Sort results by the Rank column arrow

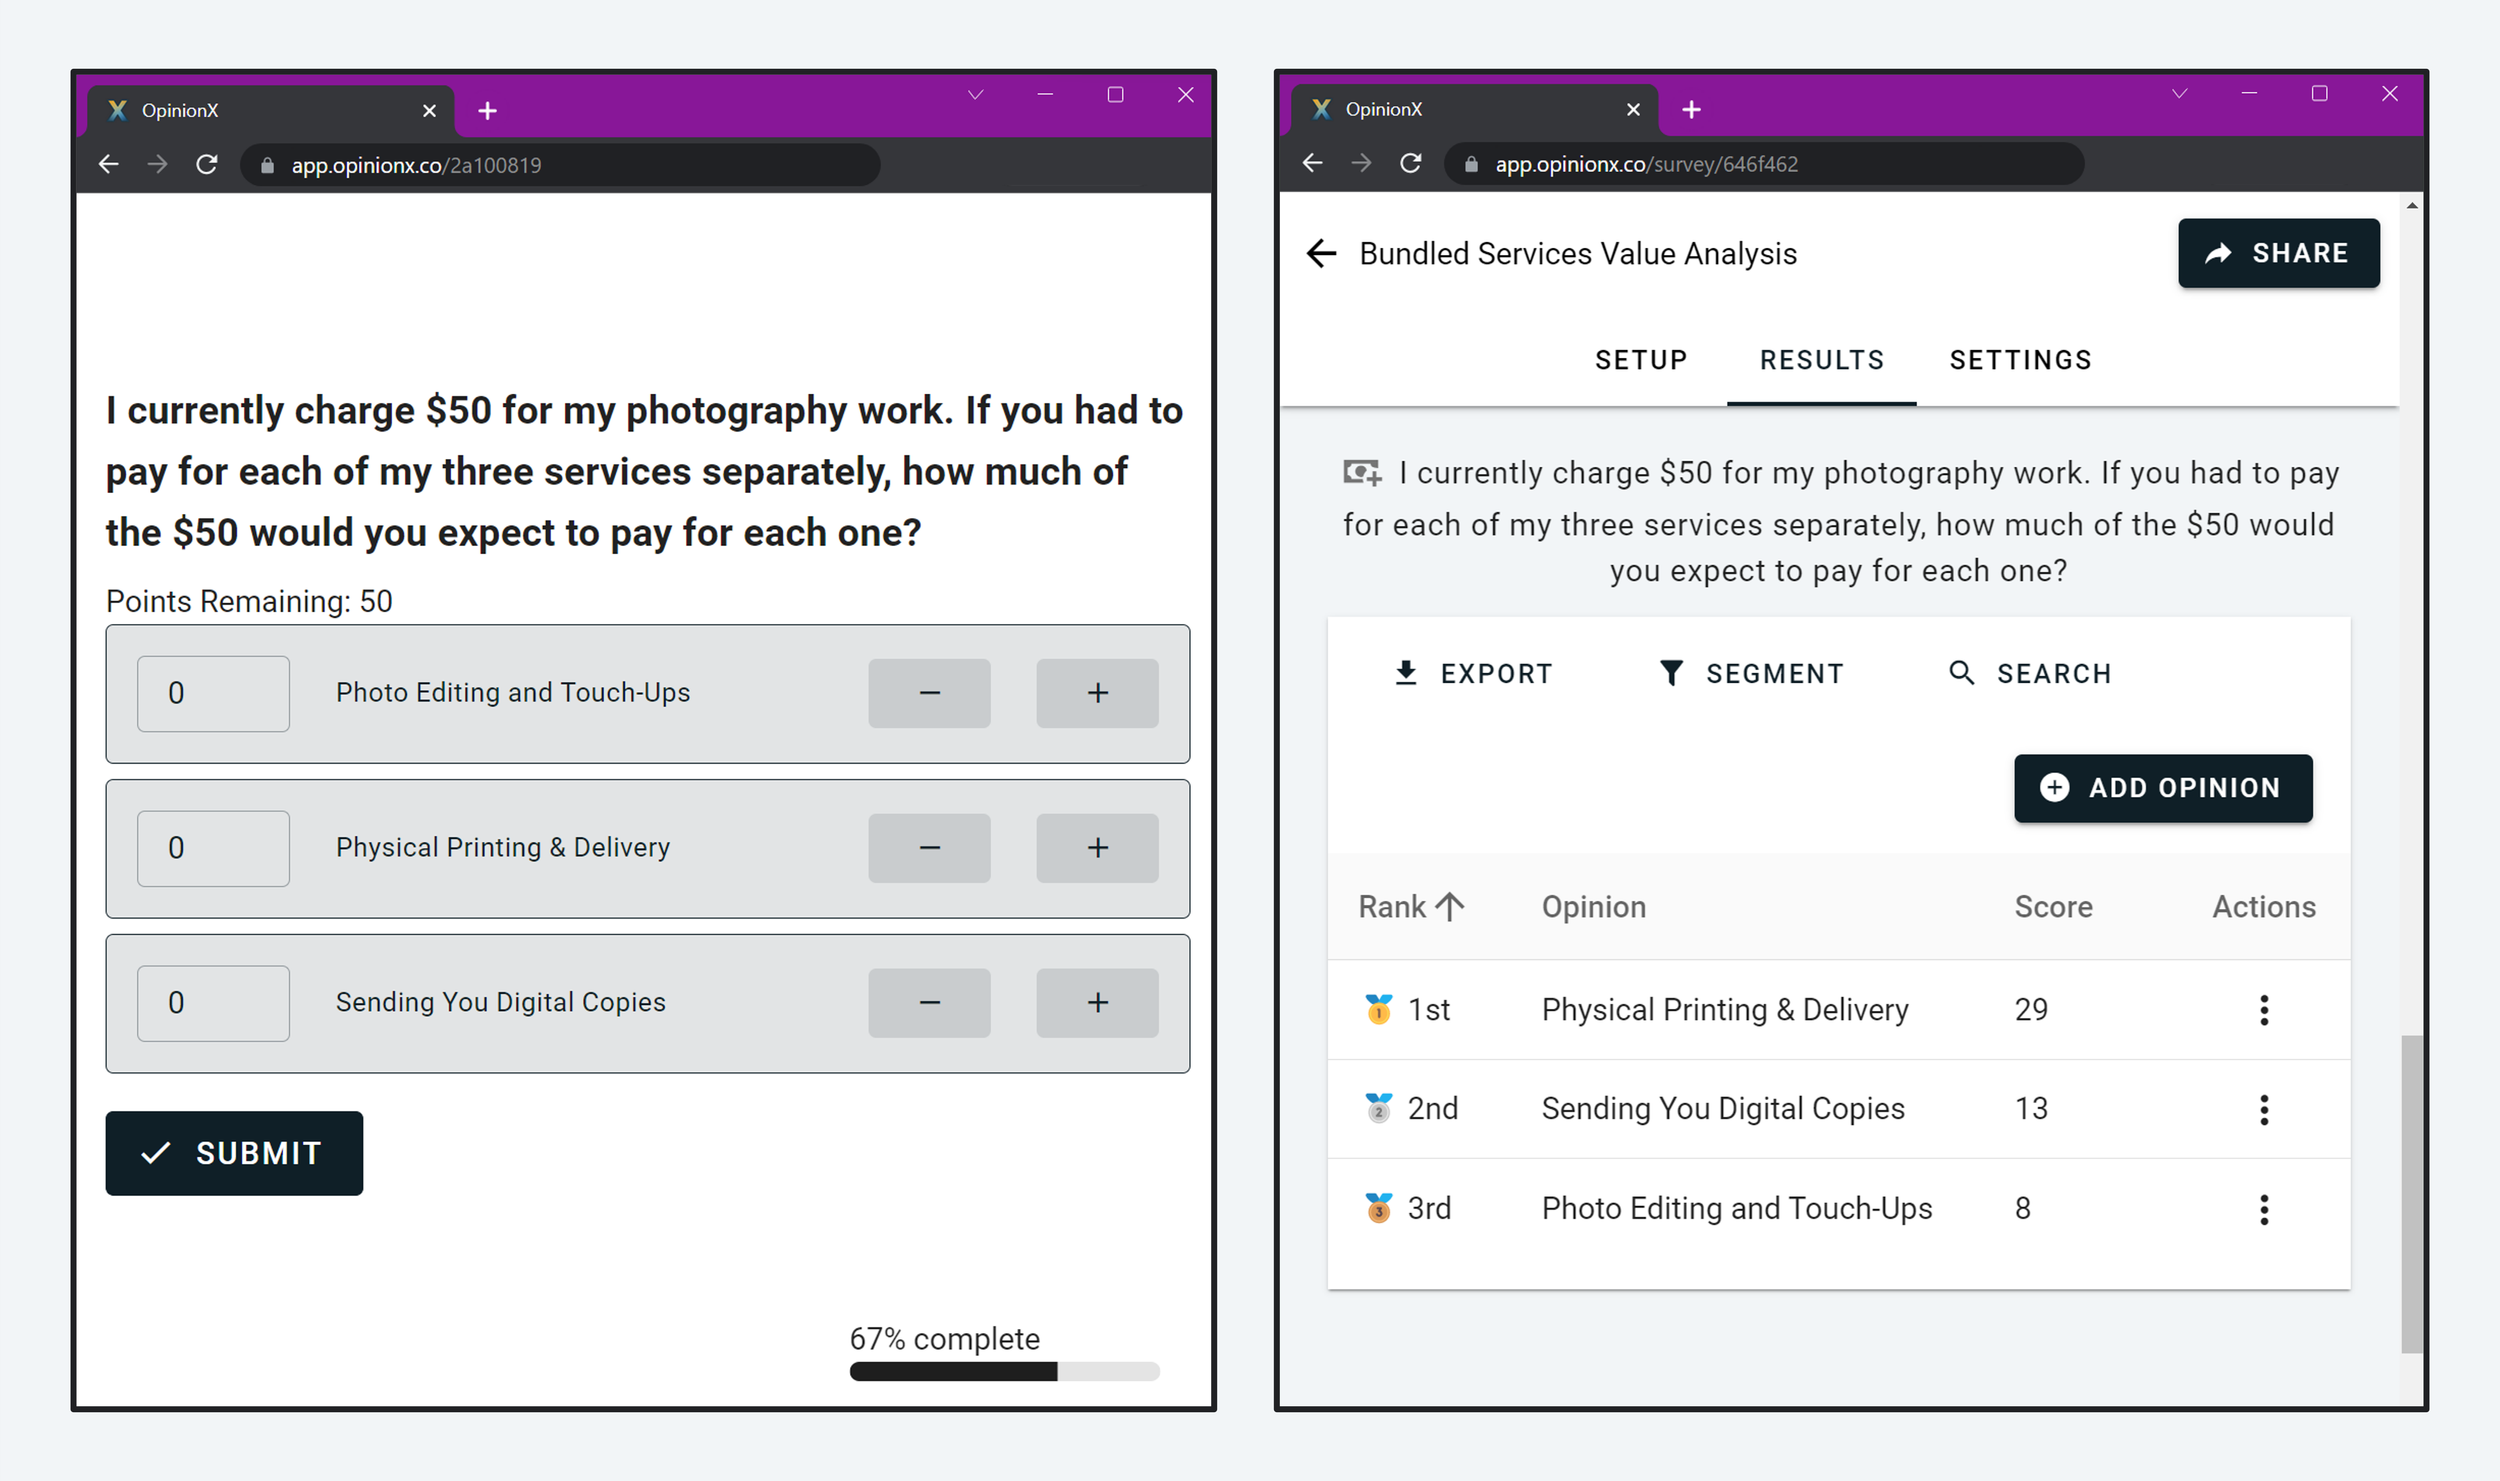[x=1449, y=906]
